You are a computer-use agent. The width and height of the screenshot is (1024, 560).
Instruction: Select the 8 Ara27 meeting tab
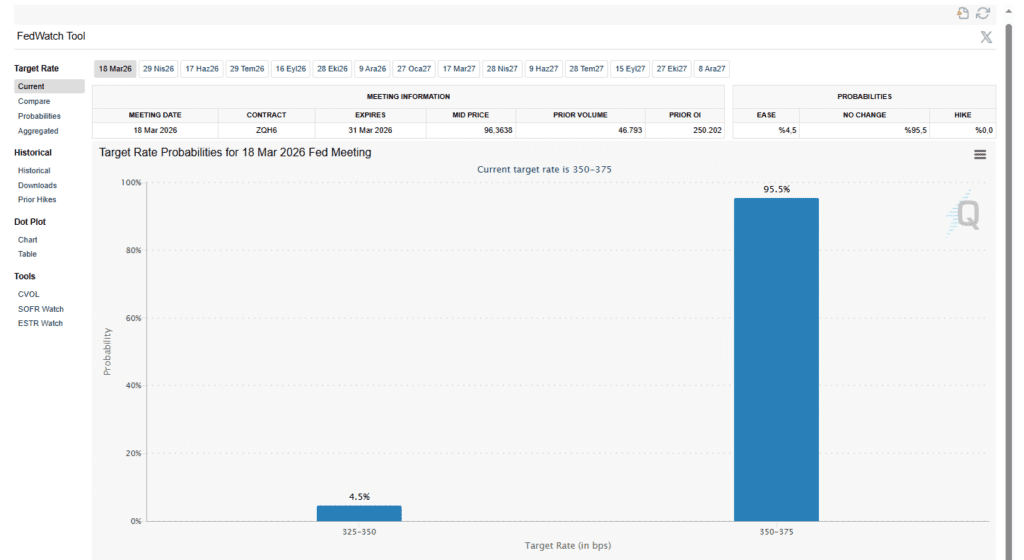coord(712,69)
